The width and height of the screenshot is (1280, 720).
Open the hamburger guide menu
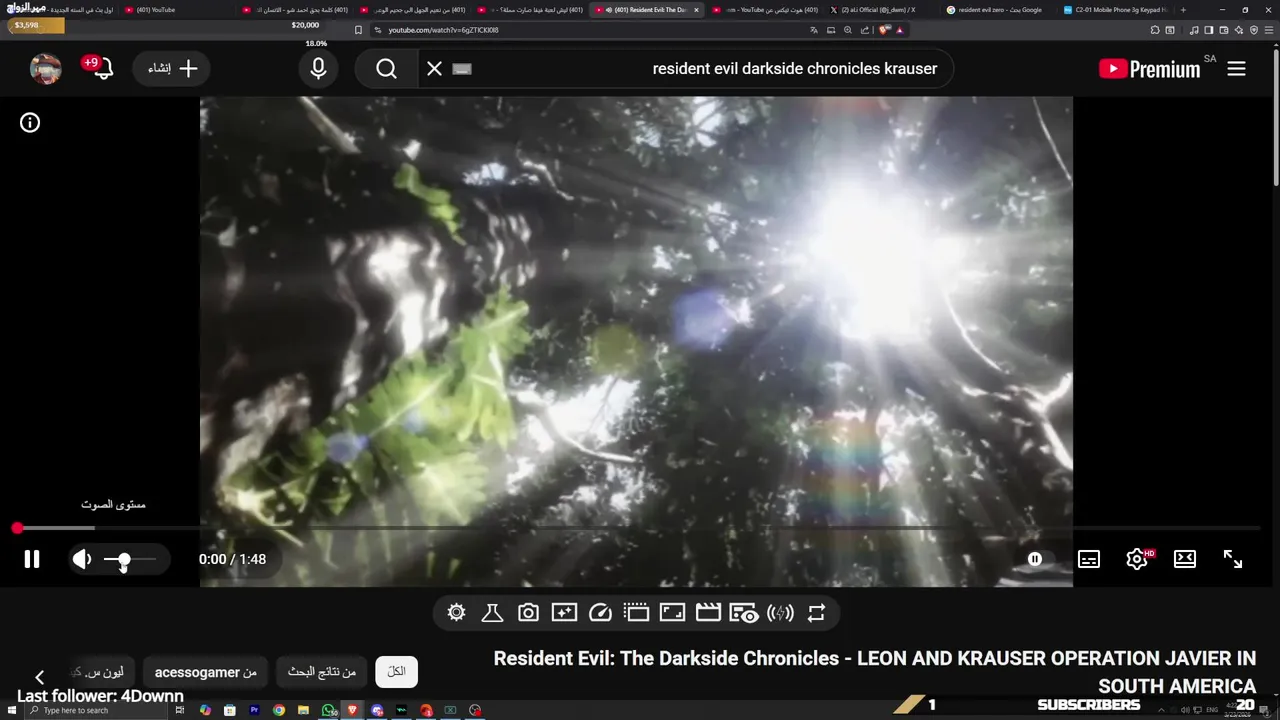[1237, 69]
